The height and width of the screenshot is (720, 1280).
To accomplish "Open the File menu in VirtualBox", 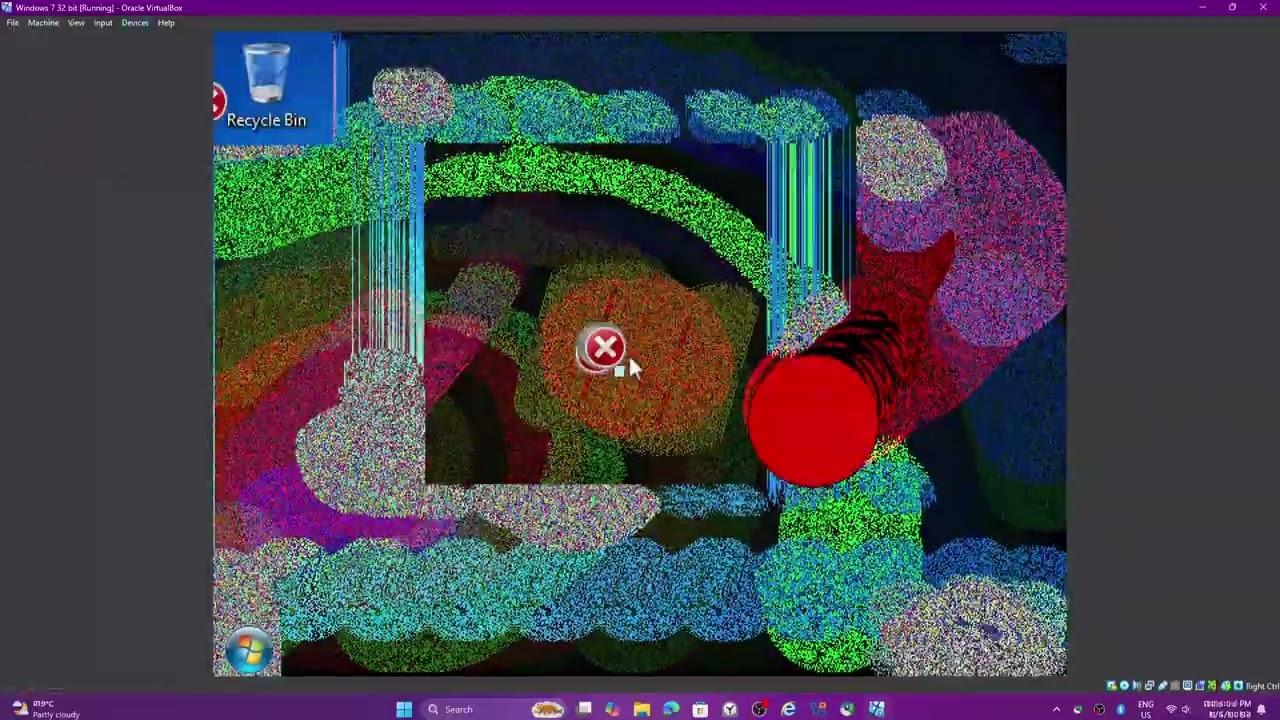I will tap(12, 22).
